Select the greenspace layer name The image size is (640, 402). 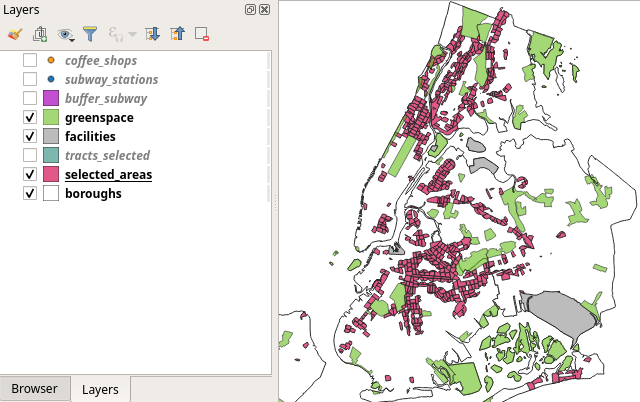pos(99,118)
